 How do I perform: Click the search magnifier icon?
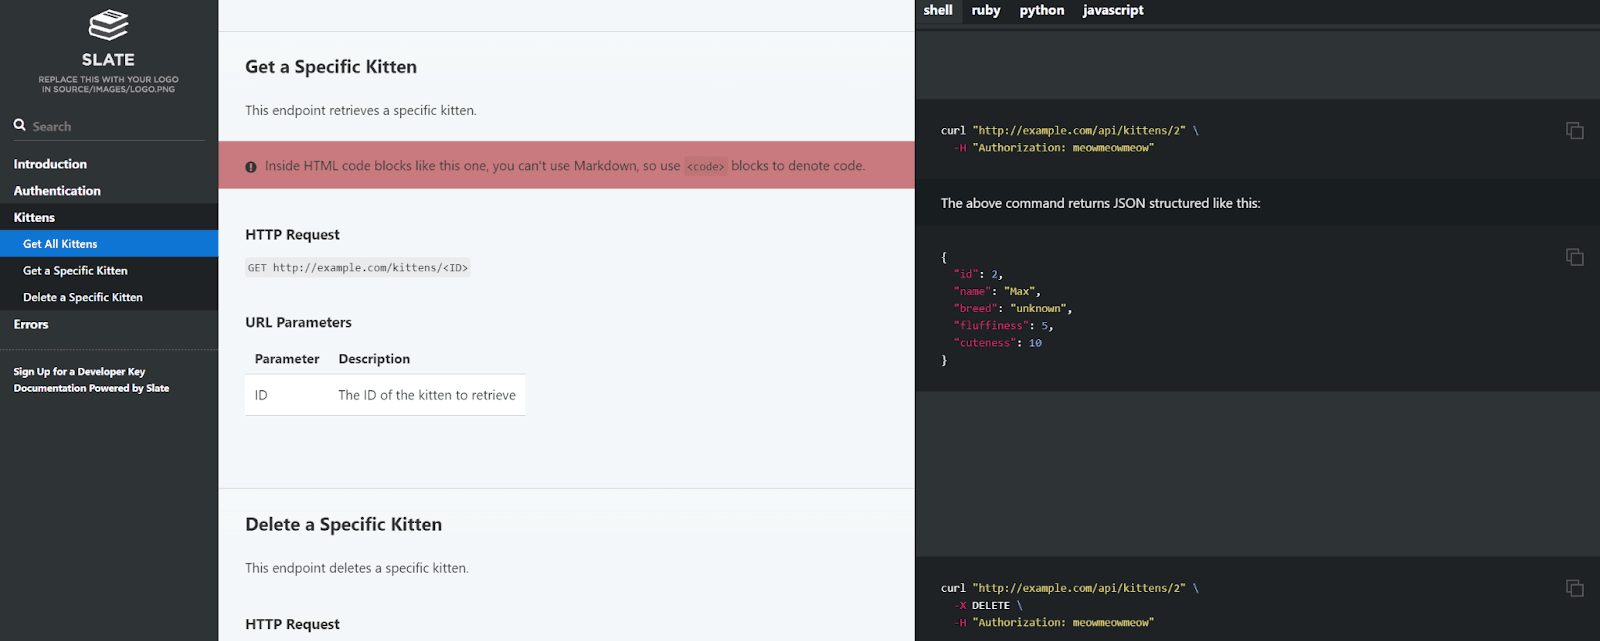[x=19, y=125]
